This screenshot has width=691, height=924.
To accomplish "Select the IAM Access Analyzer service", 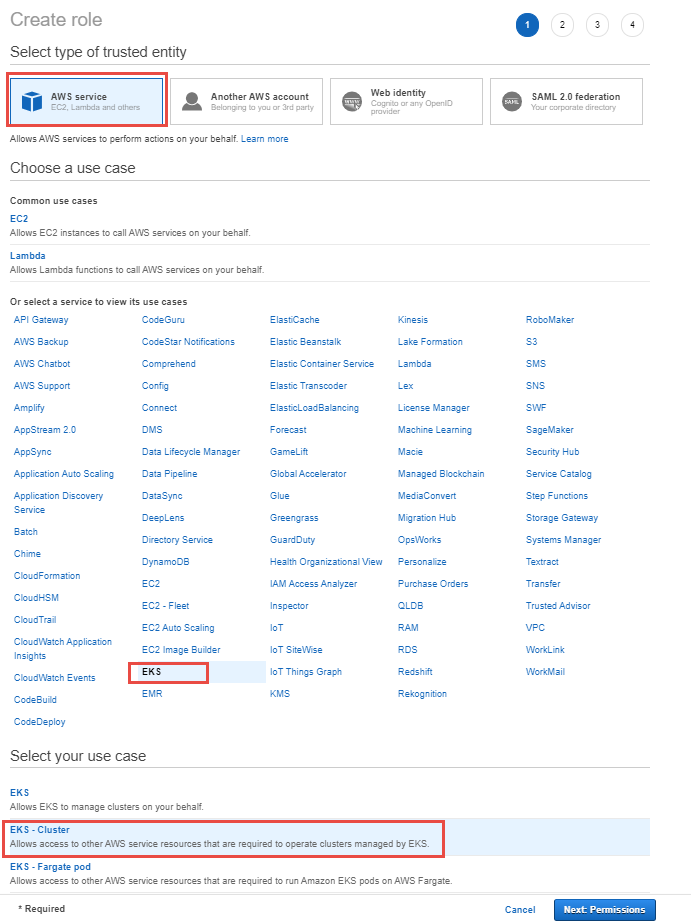I will (x=313, y=584).
